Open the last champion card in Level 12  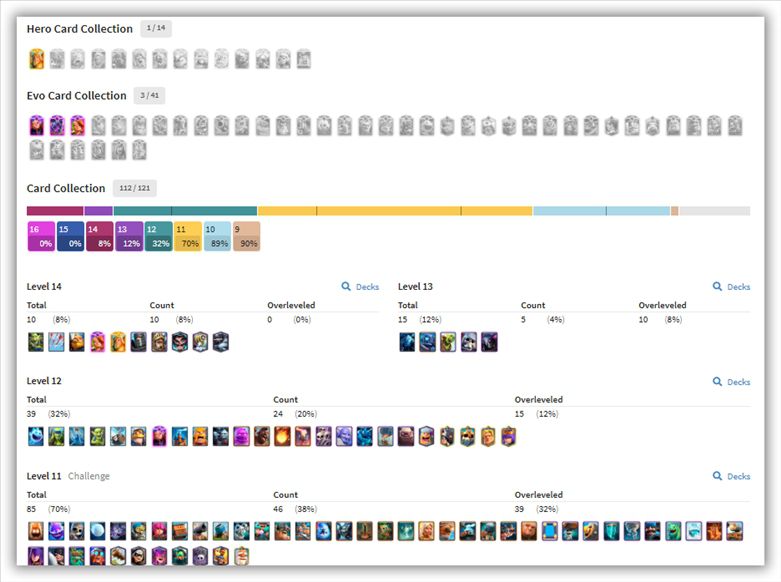click(x=509, y=436)
